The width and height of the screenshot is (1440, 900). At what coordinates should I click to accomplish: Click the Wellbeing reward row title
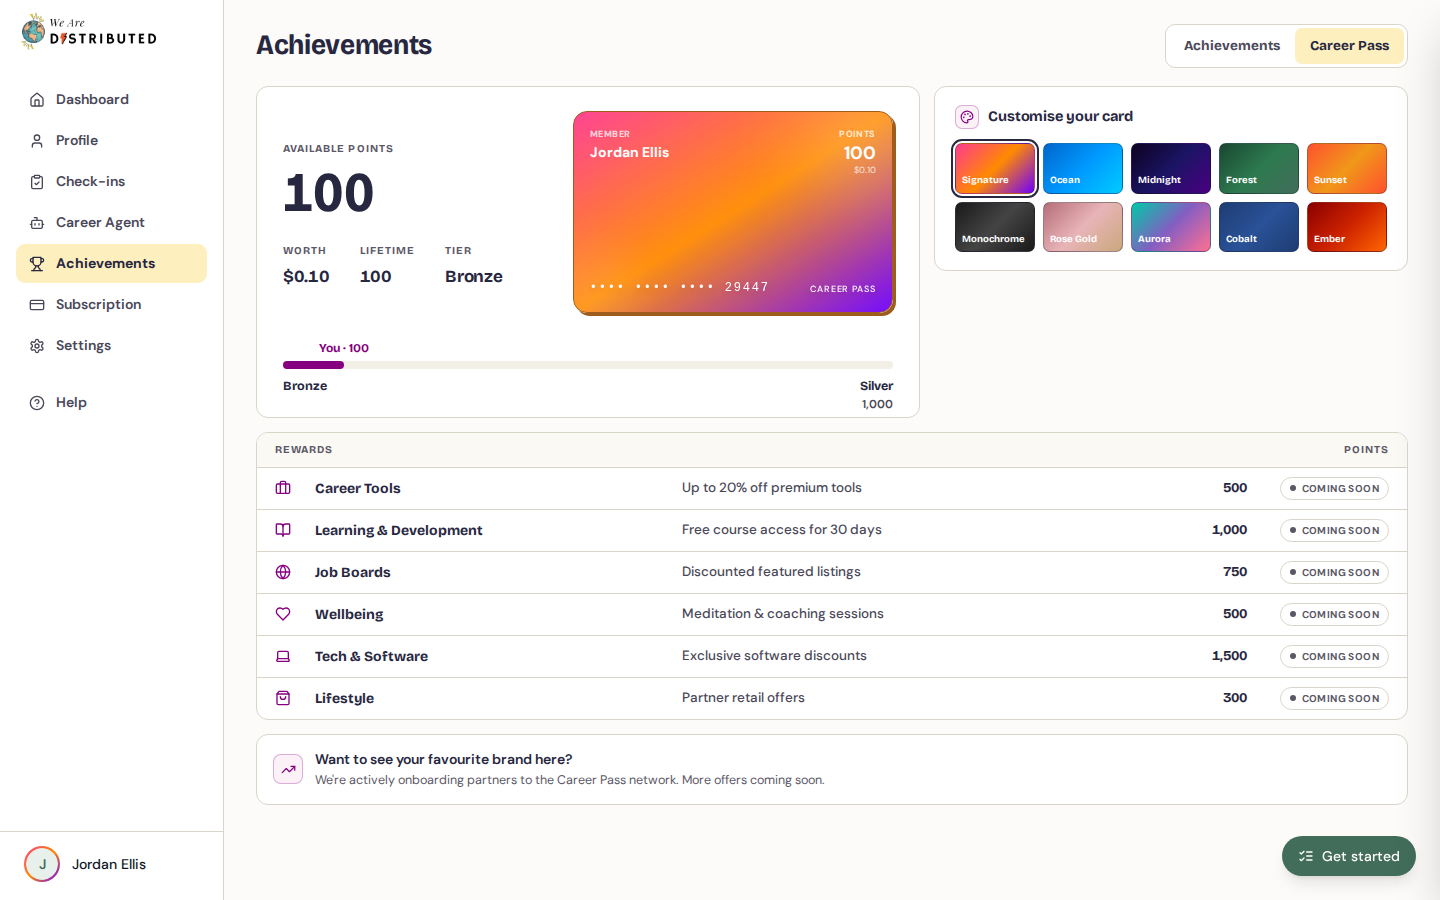pyautogui.click(x=349, y=614)
